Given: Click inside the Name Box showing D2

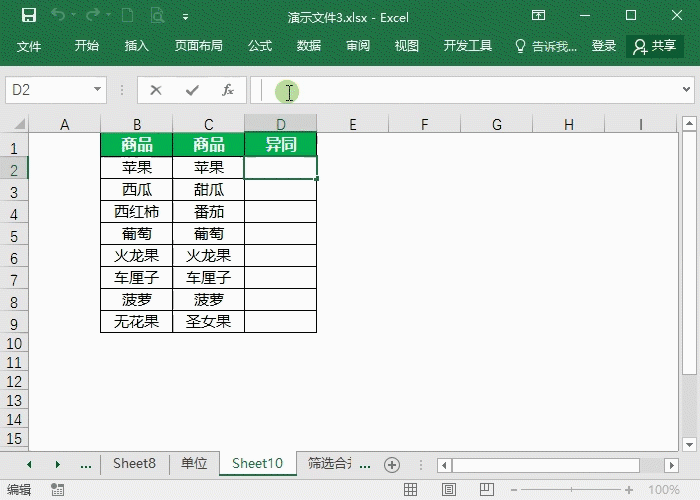Looking at the screenshot, I should 47,90.
